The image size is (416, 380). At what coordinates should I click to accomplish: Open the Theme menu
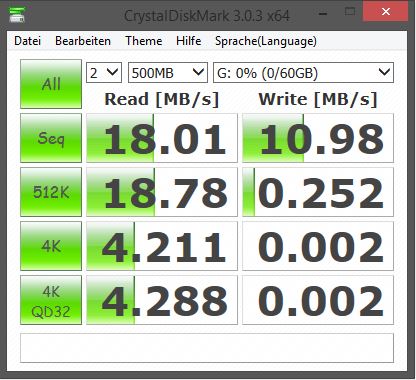click(144, 41)
